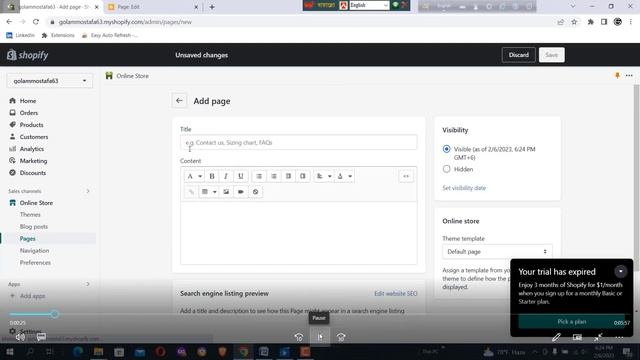Image resolution: width=640 pixels, height=360 pixels.
Task: Select the Visible radio button
Action: click(447, 149)
